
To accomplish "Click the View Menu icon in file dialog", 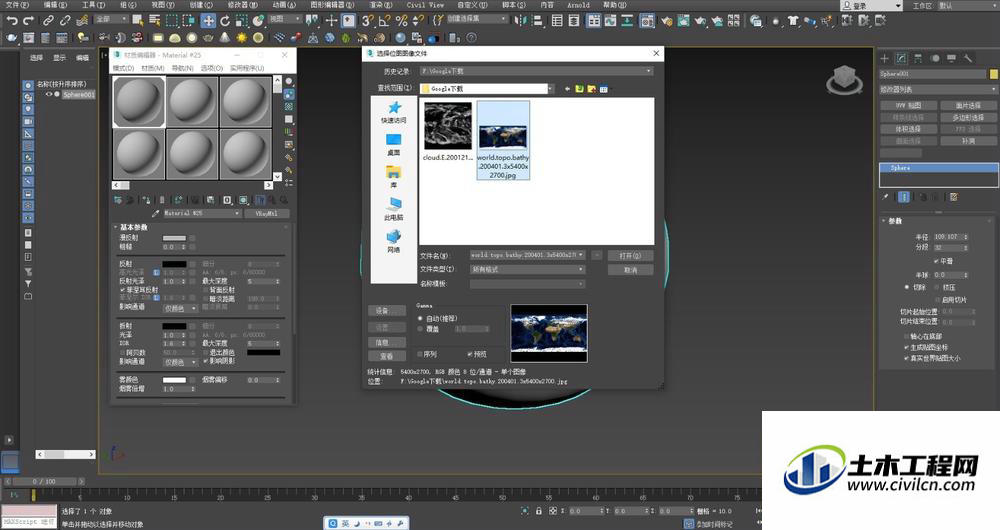I will pyautogui.click(x=603, y=89).
